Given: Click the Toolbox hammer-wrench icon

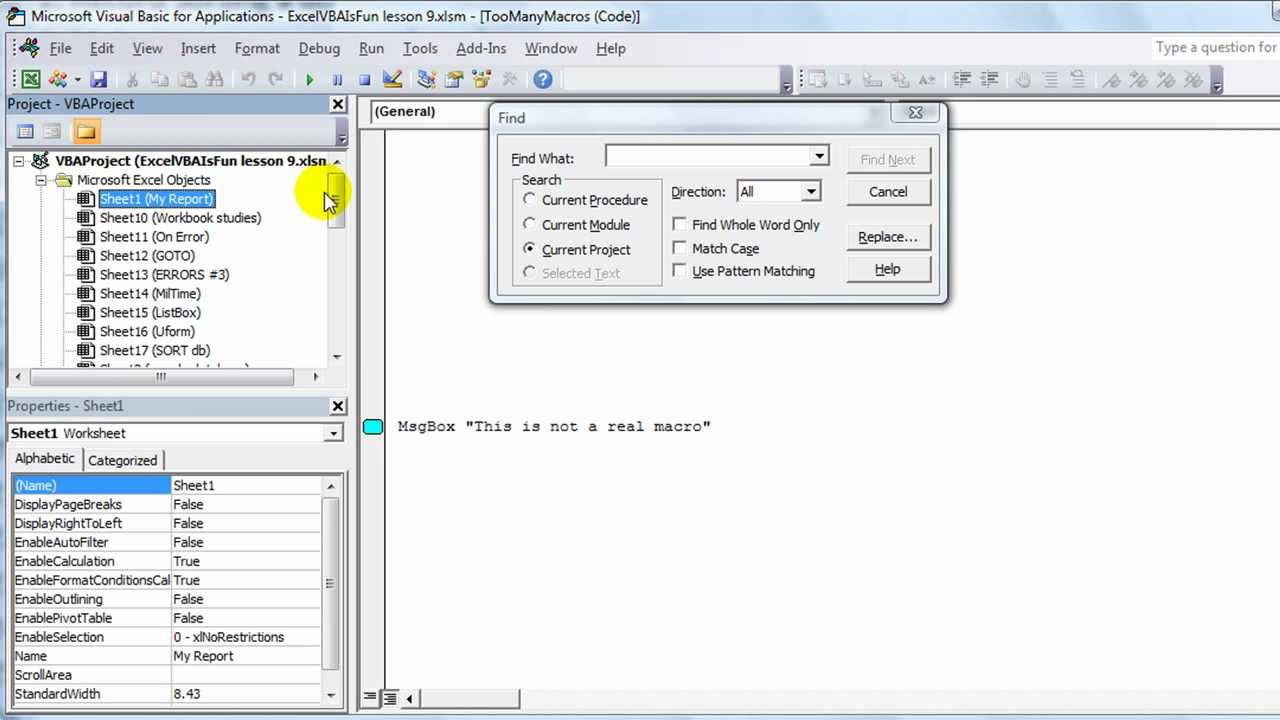Looking at the screenshot, I should [509, 80].
